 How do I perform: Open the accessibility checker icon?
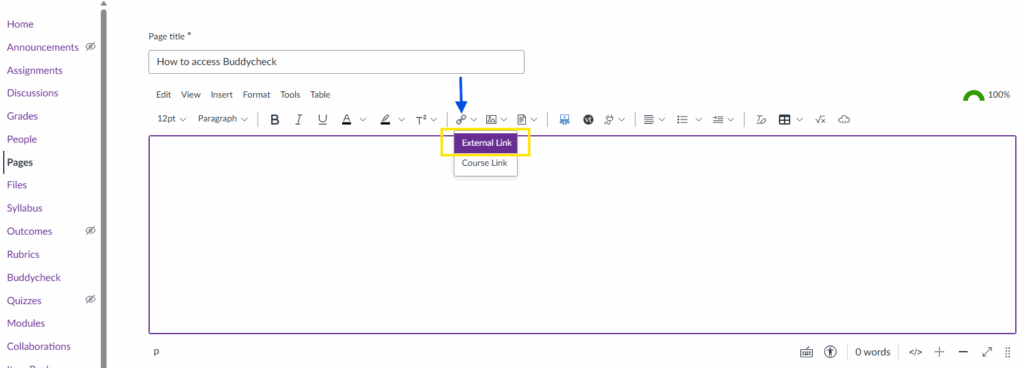pos(830,352)
